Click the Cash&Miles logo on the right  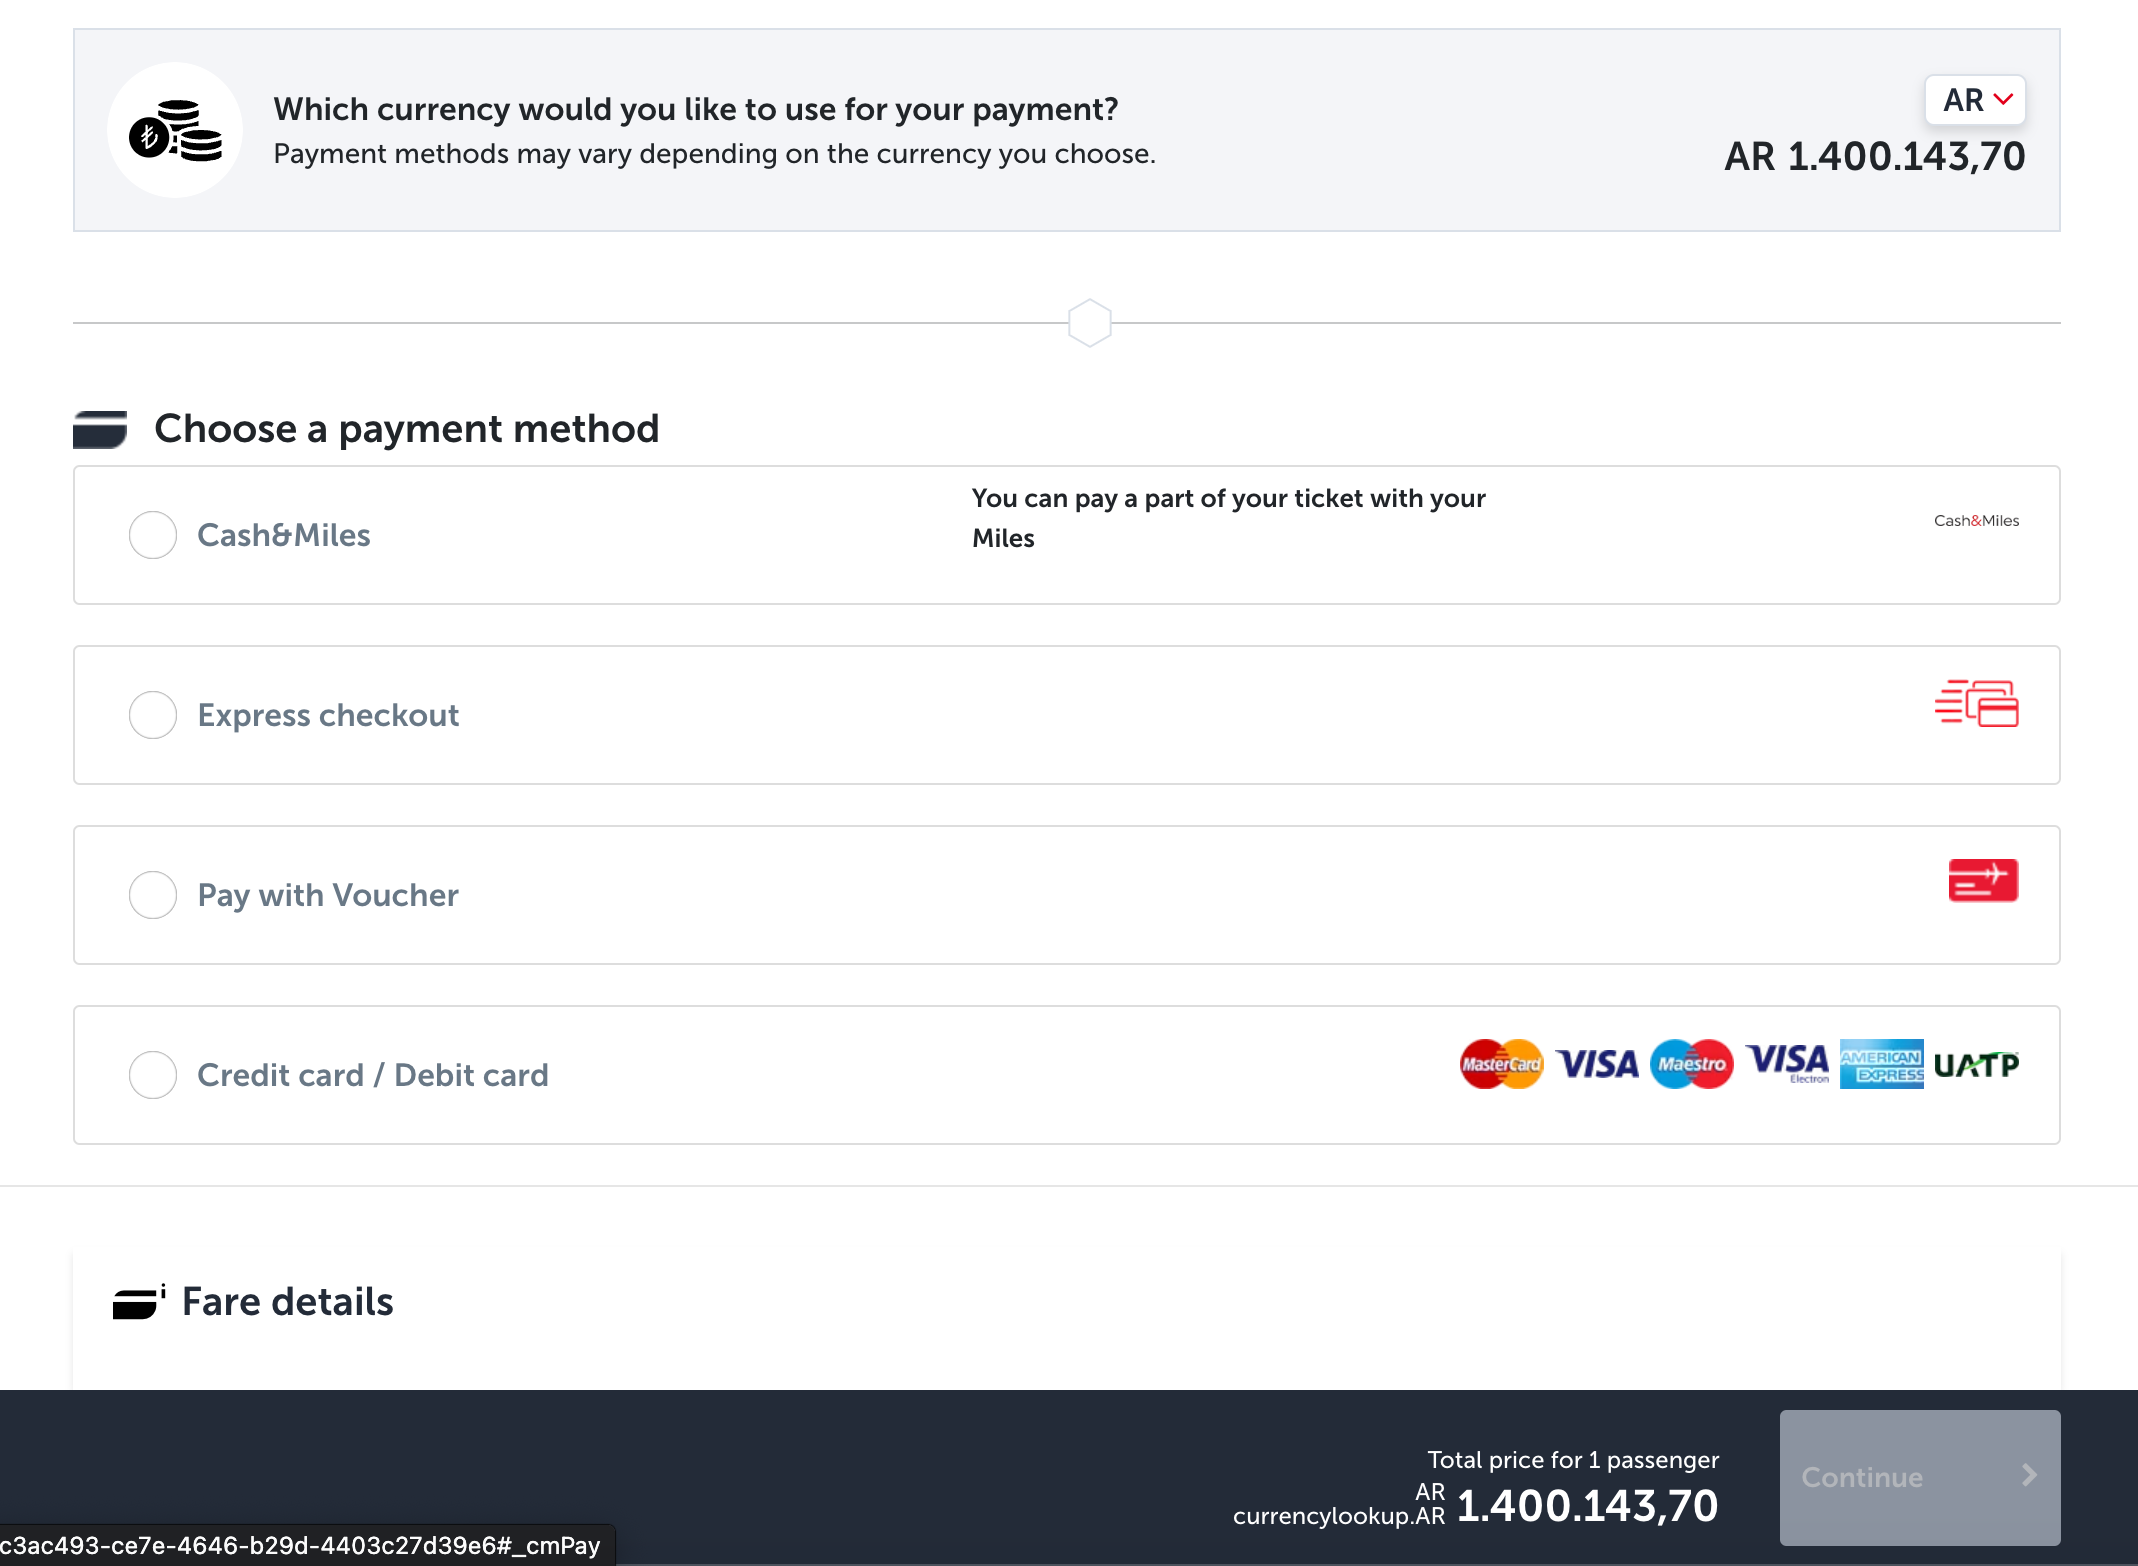click(1976, 521)
